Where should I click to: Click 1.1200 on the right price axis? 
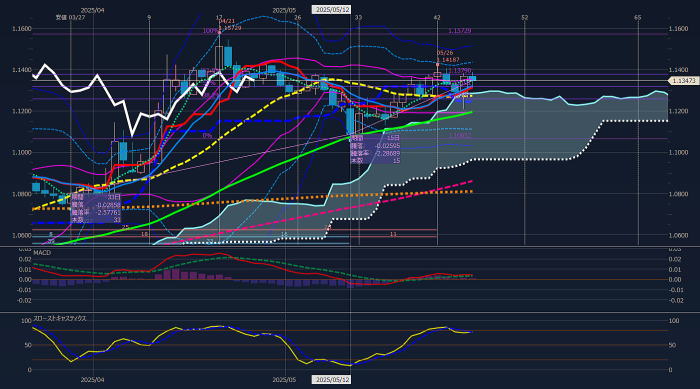(x=678, y=111)
